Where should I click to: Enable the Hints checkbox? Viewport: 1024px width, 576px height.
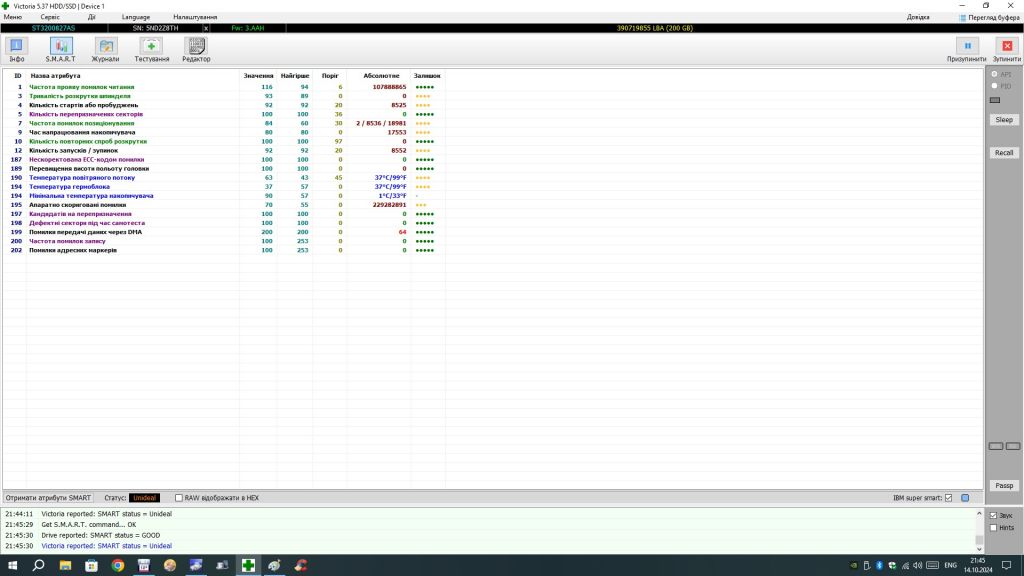pyautogui.click(x=993, y=528)
